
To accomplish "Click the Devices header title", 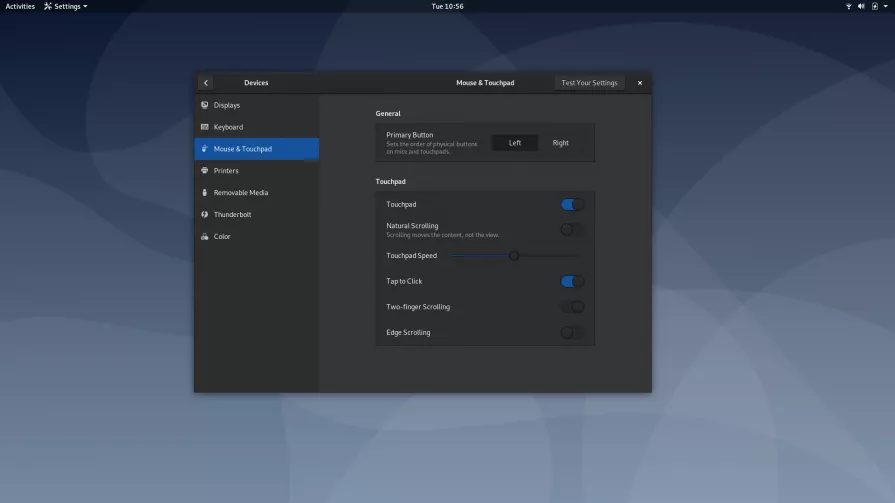I will point(256,83).
